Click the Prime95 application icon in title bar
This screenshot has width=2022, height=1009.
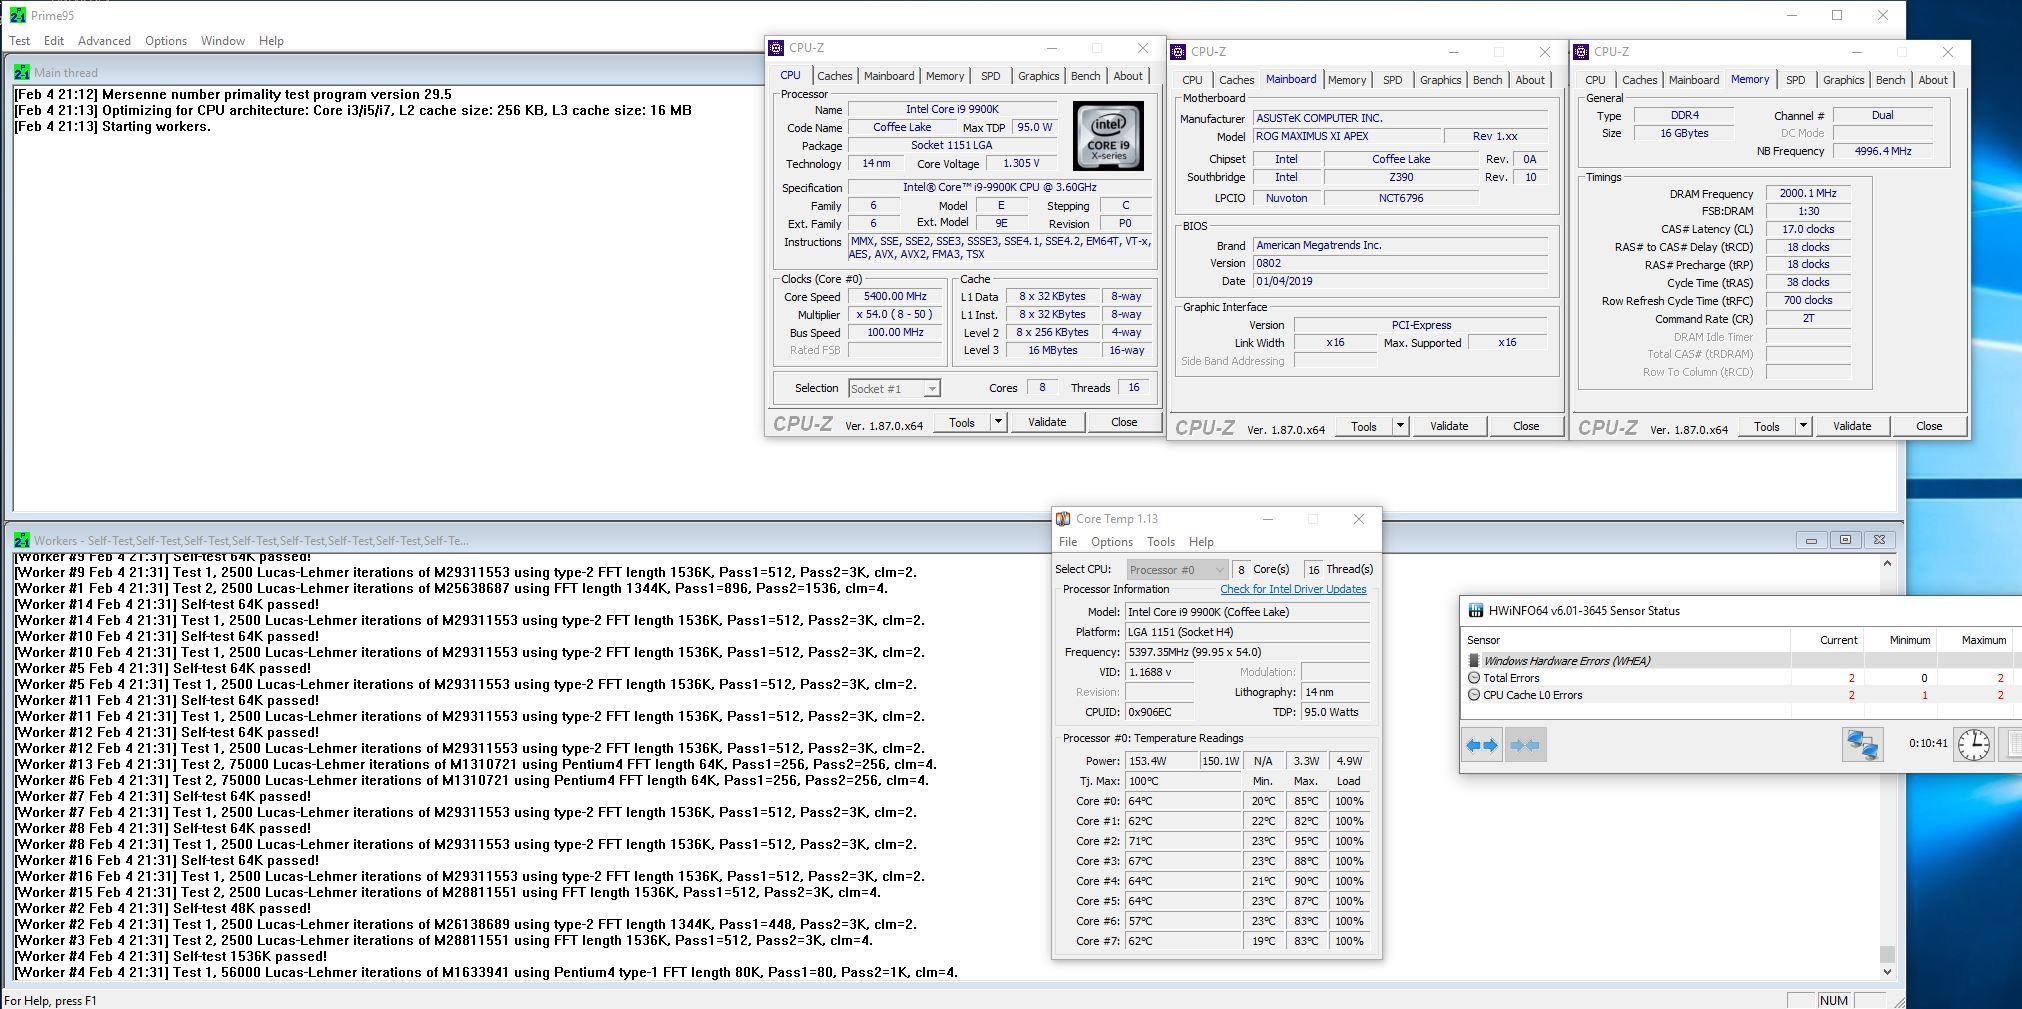[x=17, y=15]
